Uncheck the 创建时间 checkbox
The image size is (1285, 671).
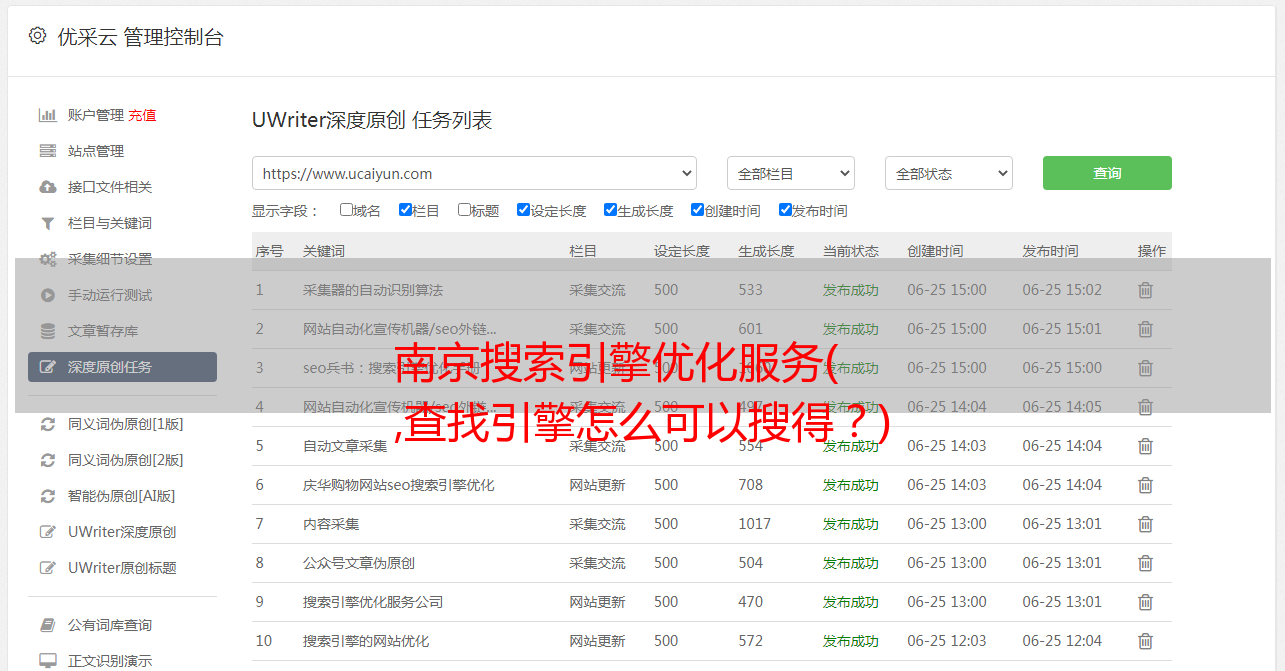tap(697, 210)
